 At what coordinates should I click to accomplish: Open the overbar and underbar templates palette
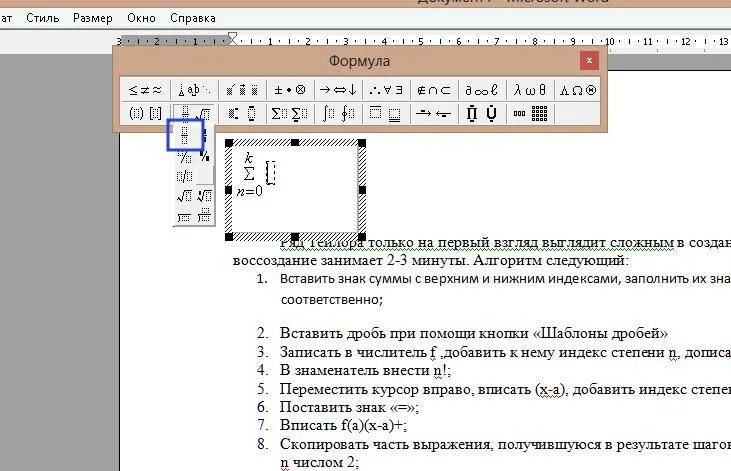386,113
